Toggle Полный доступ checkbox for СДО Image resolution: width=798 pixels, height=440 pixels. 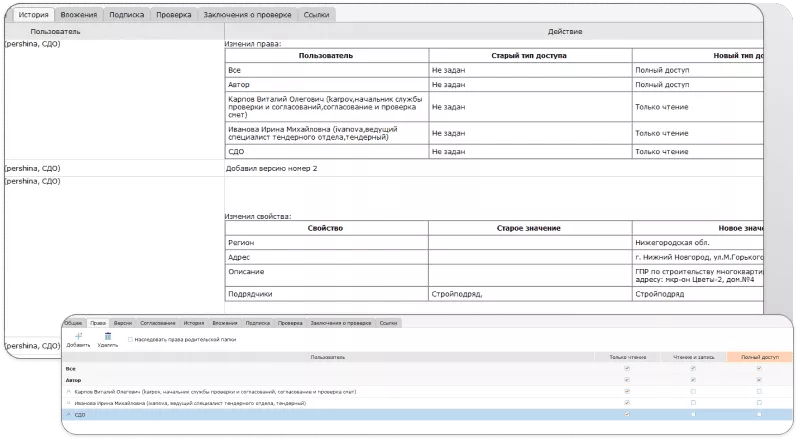point(759,413)
